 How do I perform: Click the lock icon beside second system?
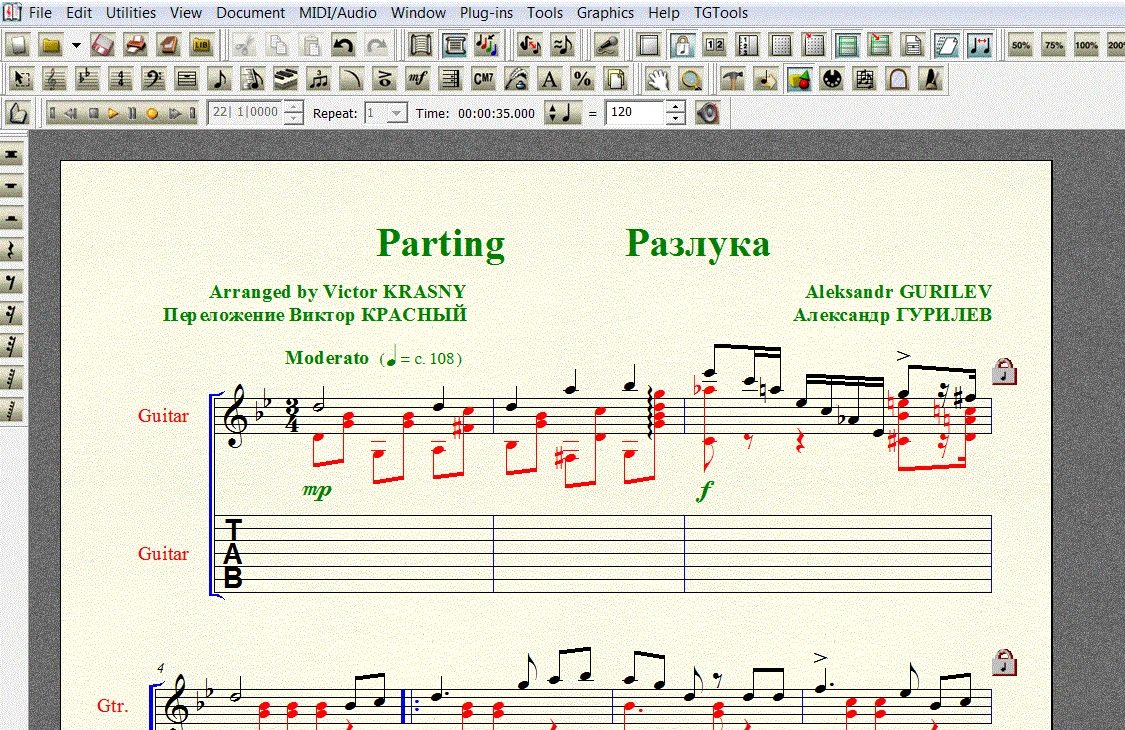[1004, 663]
